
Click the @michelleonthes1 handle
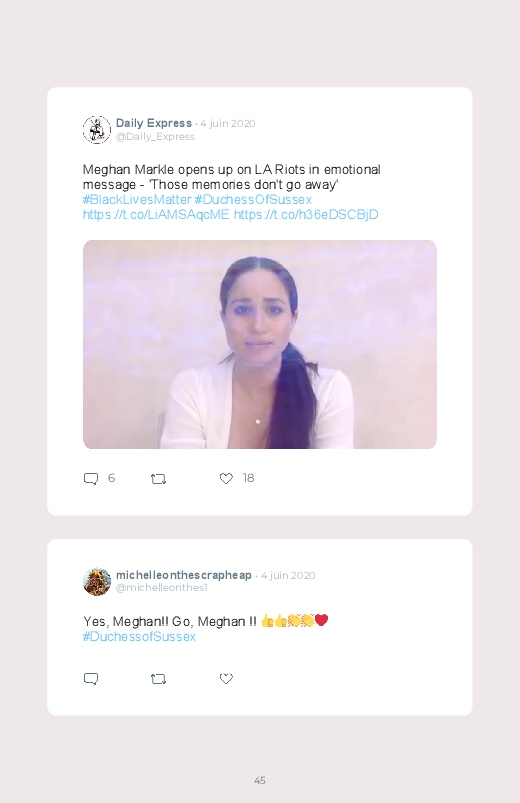[x=162, y=588]
